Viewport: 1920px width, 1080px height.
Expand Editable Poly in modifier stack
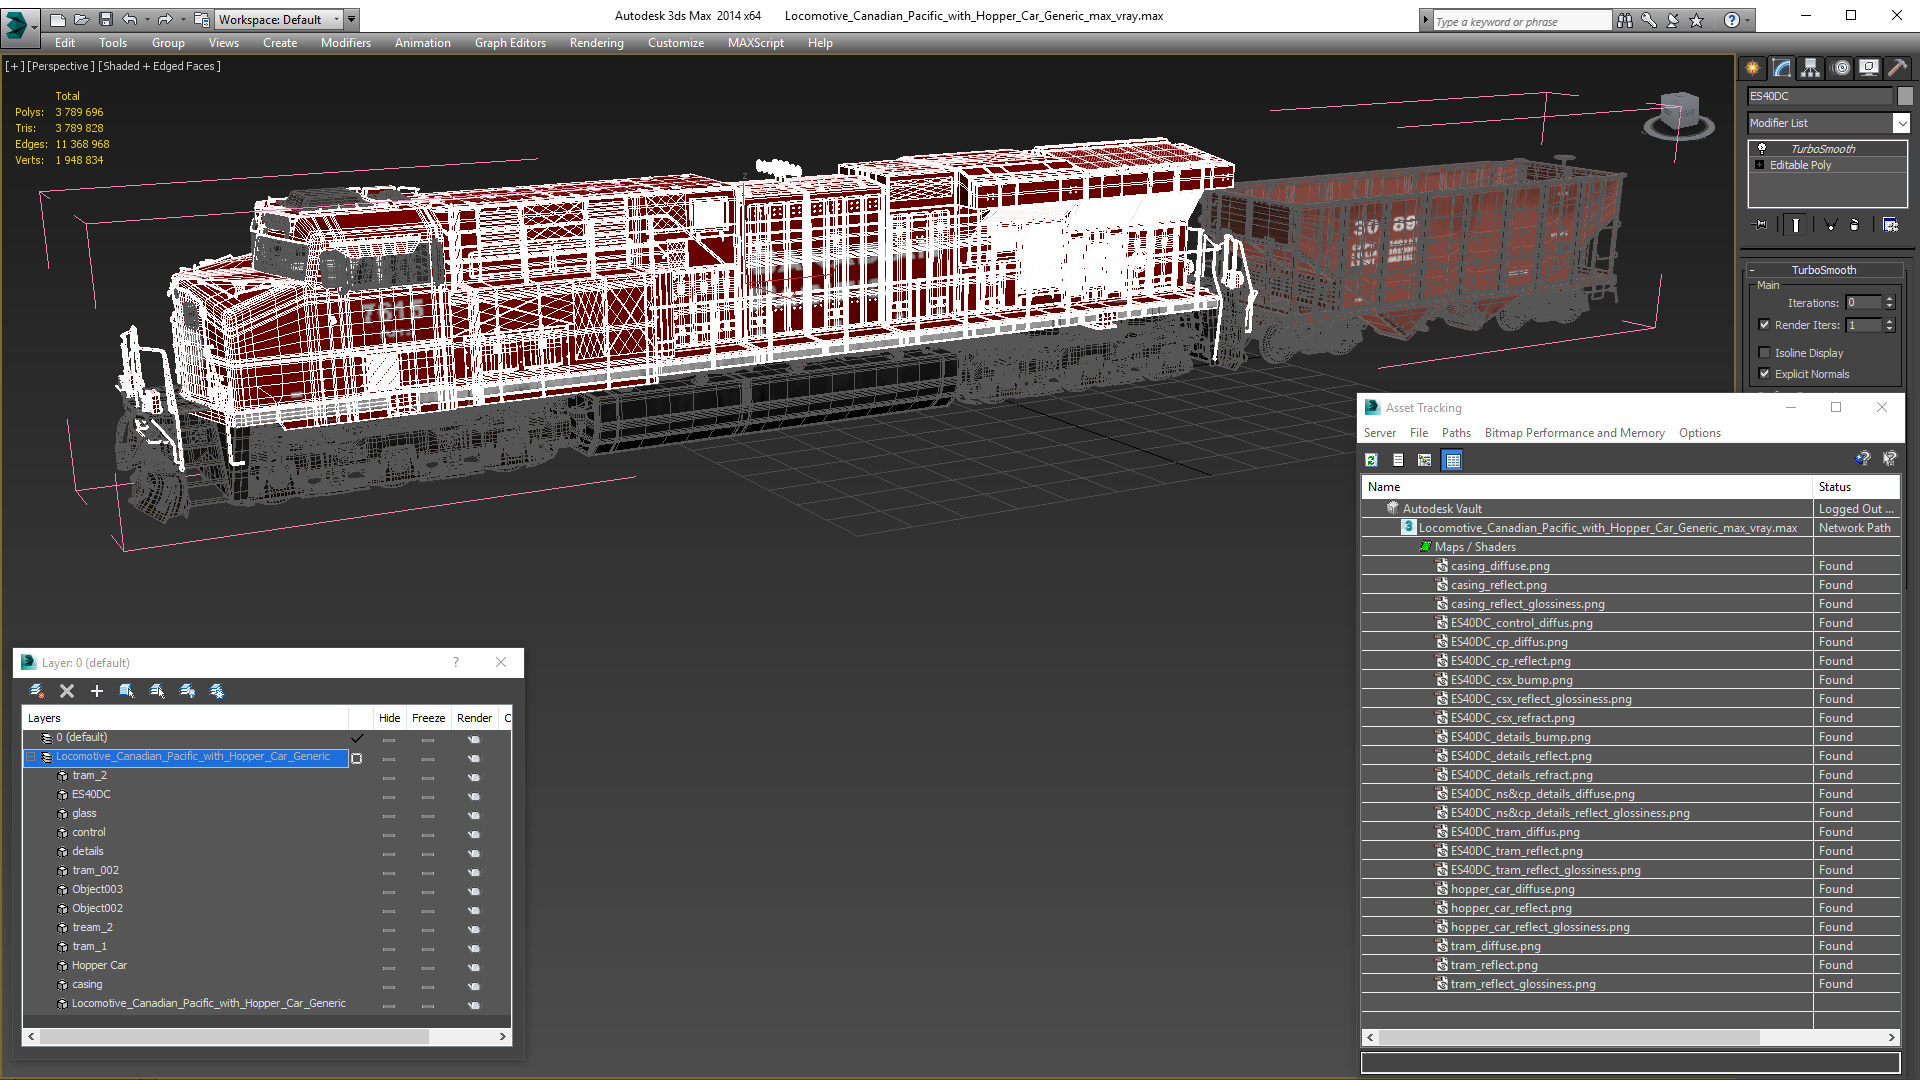click(x=1760, y=165)
